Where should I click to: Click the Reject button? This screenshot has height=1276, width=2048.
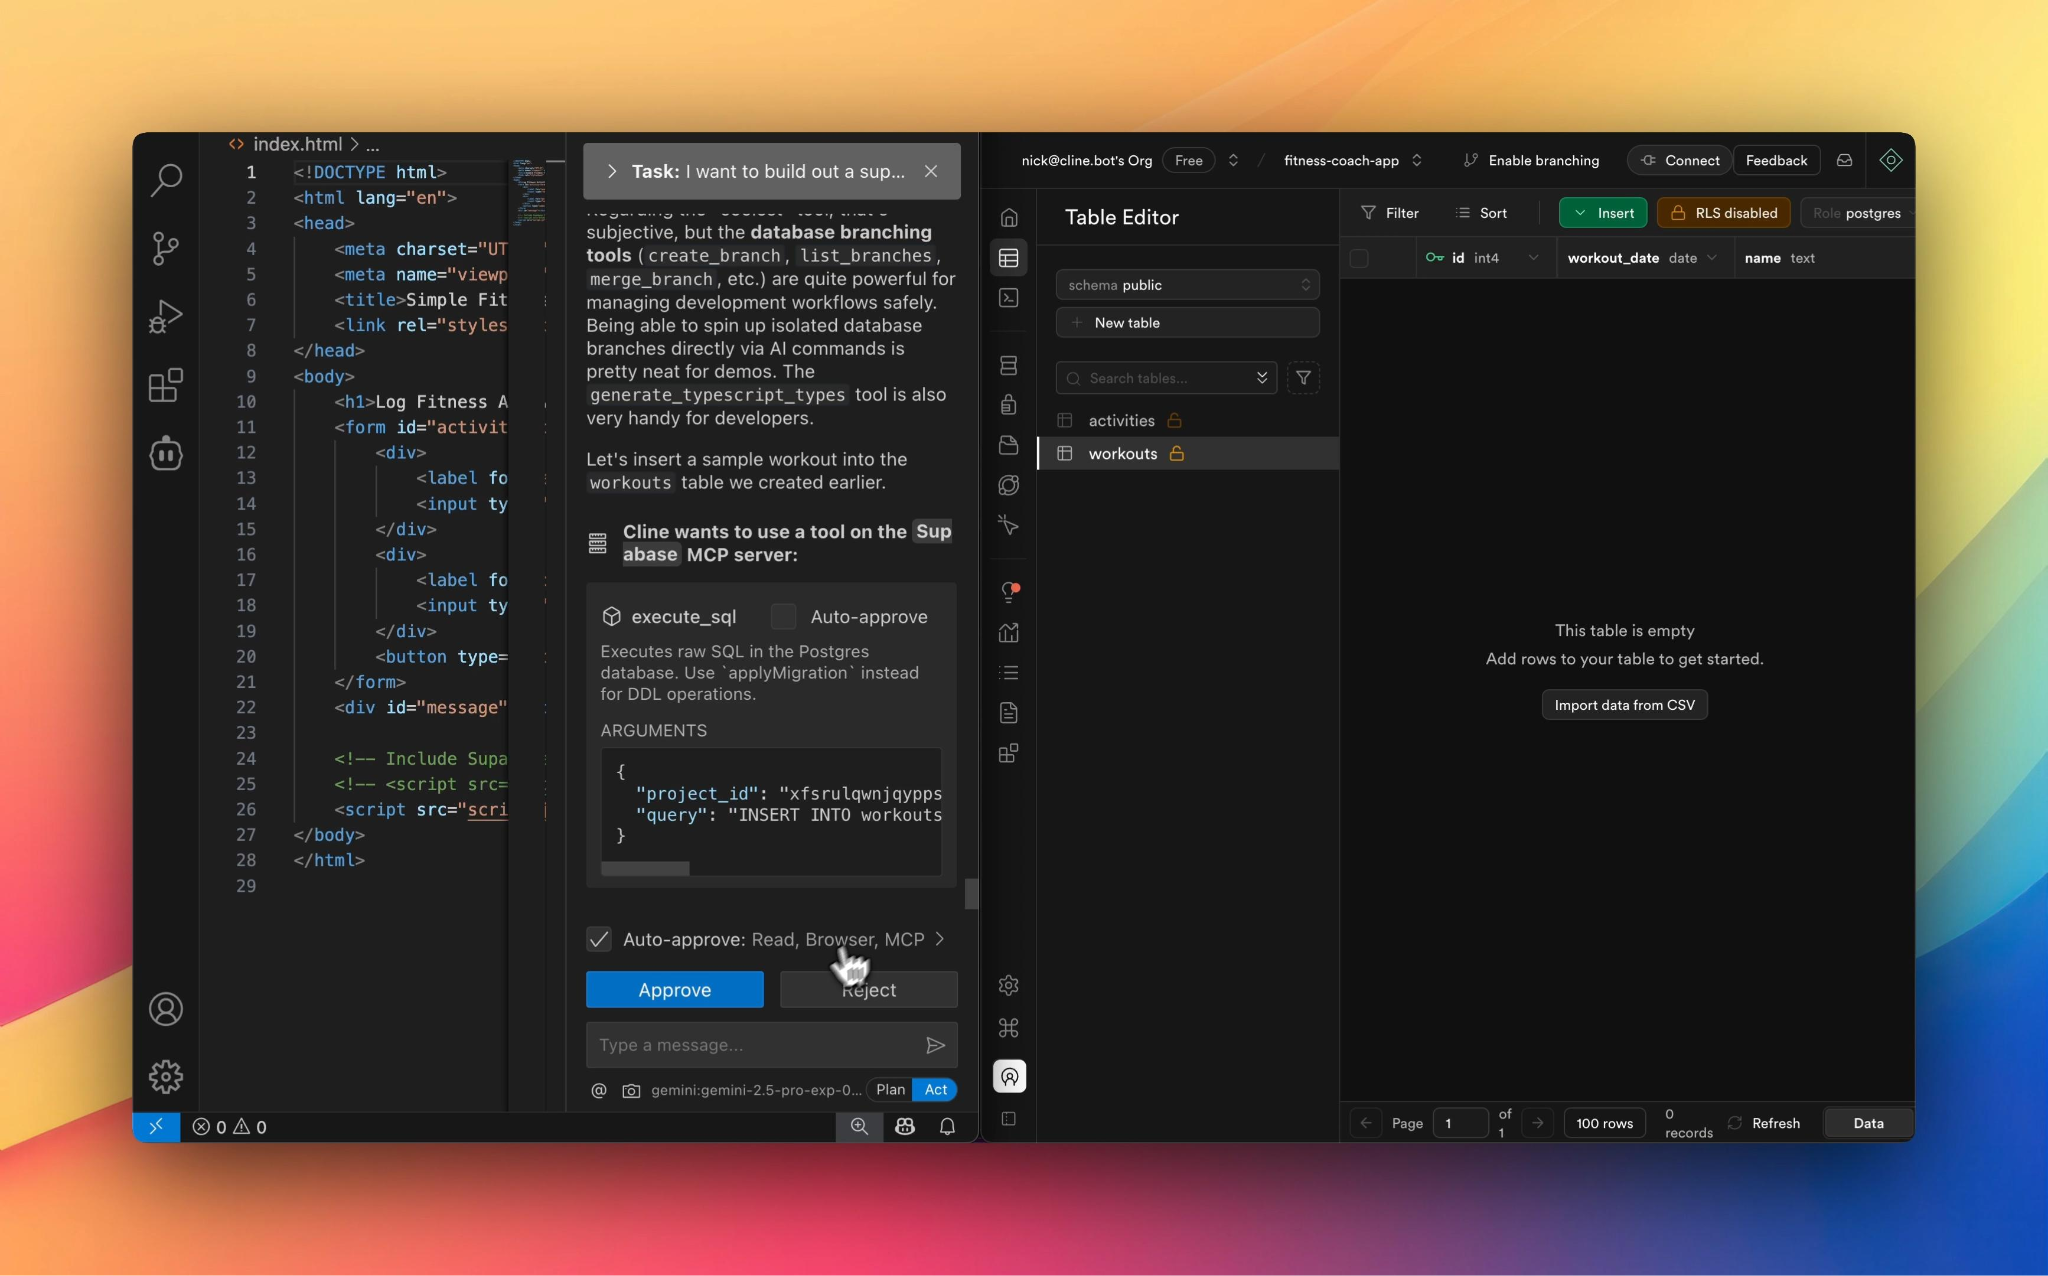click(869, 990)
